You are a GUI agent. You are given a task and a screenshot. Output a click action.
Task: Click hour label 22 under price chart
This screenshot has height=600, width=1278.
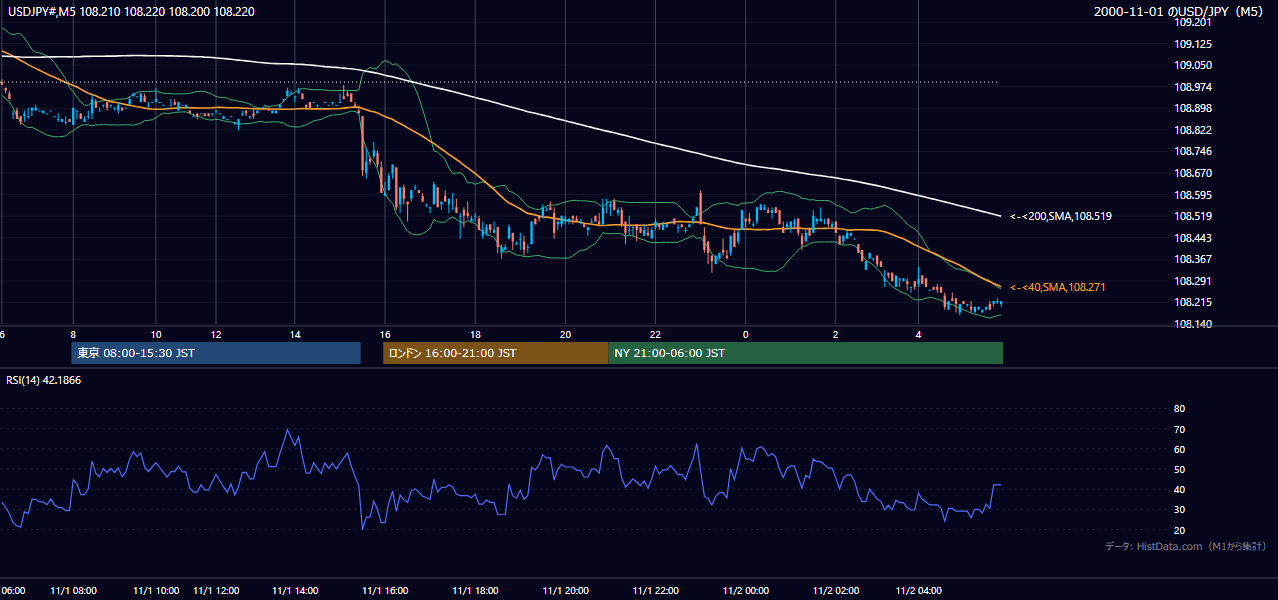coord(655,334)
